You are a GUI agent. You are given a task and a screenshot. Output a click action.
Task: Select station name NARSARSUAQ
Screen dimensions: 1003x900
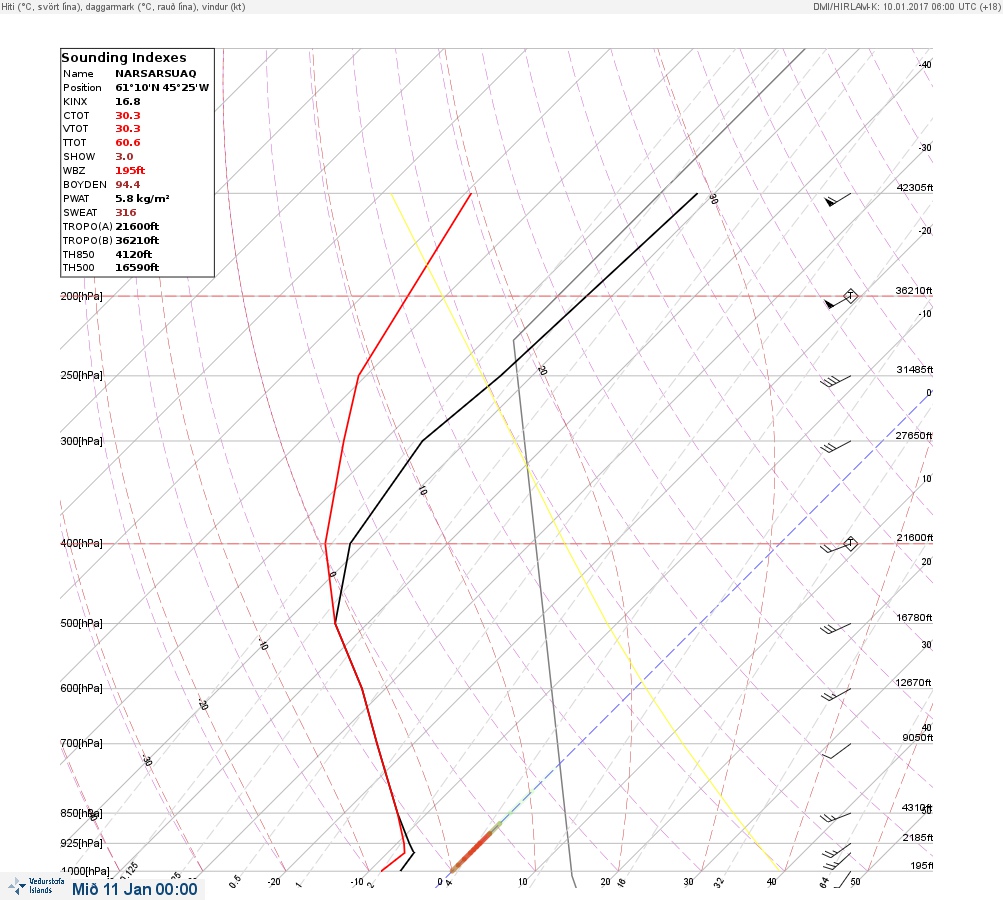(155, 74)
